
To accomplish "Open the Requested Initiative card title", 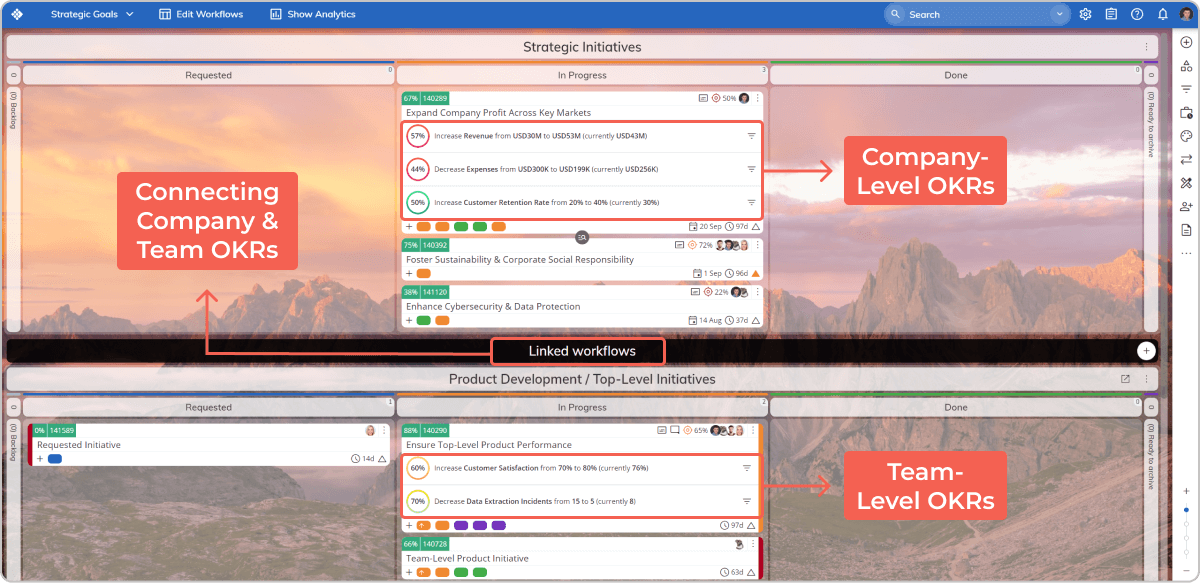I will point(79,445).
